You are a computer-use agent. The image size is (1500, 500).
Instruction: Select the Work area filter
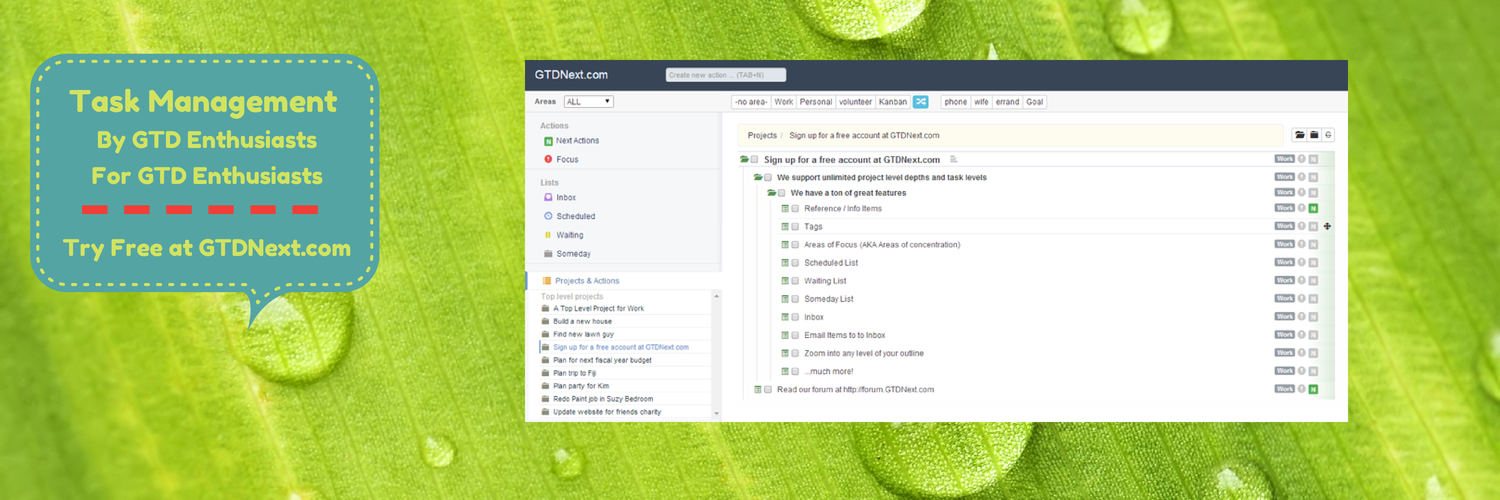tap(784, 102)
